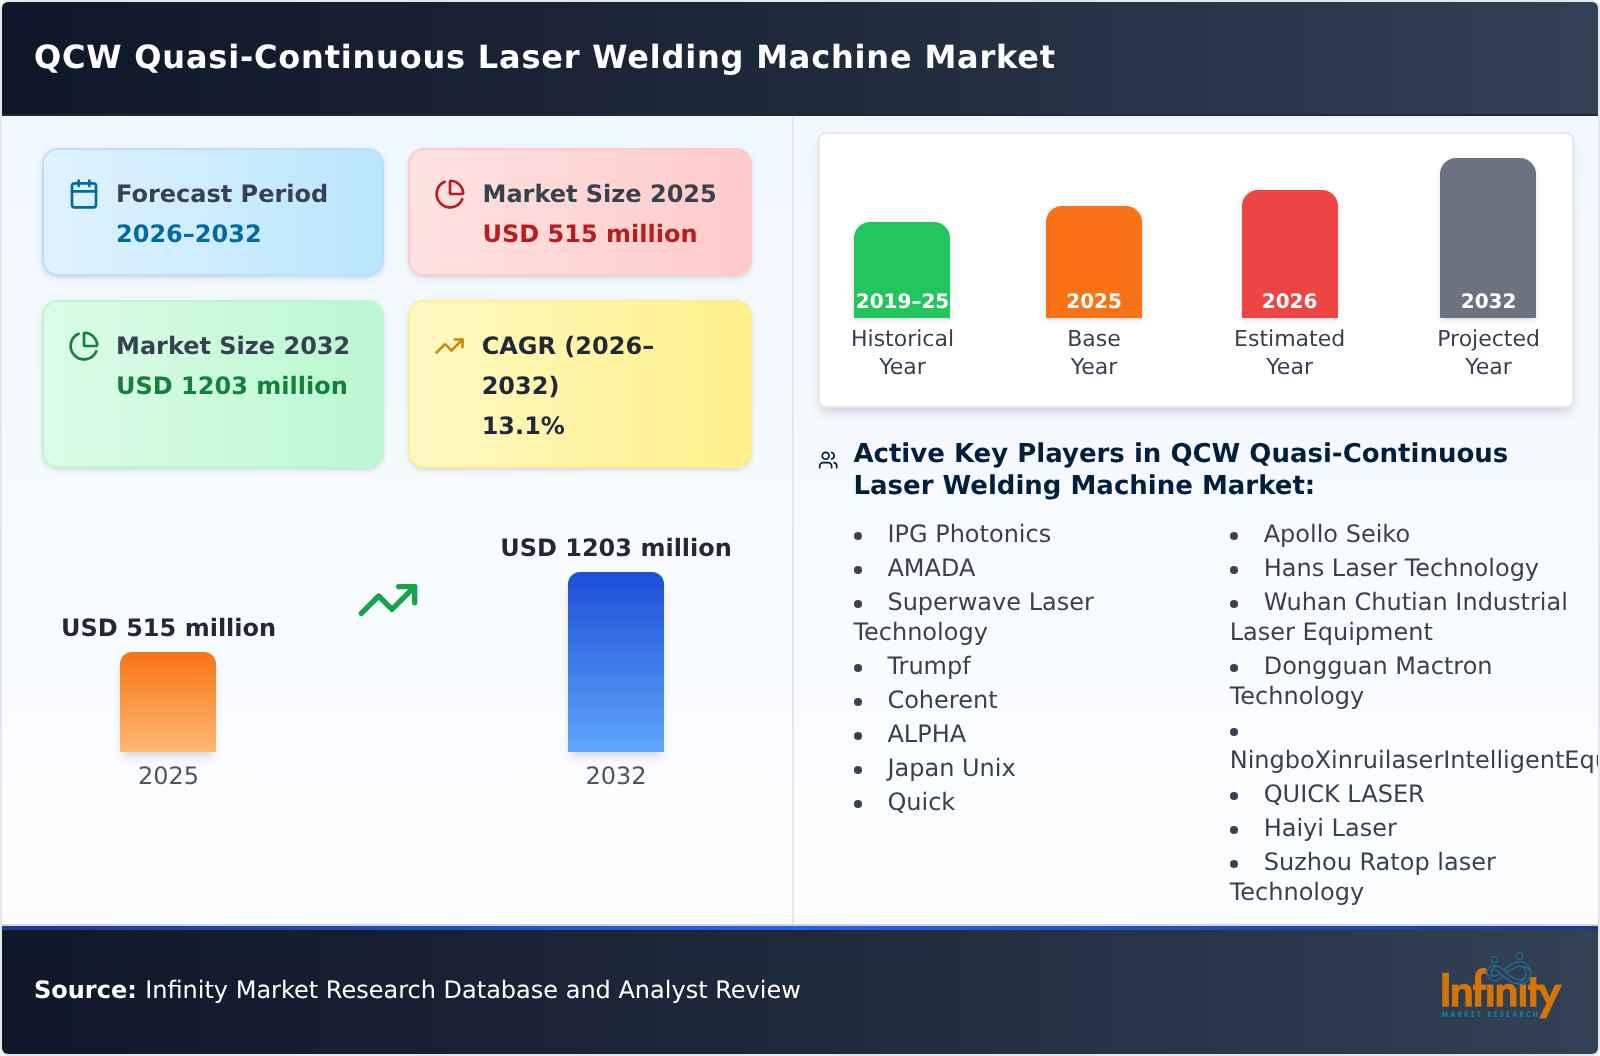Image resolution: width=1600 pixels, height=1056 pixels.
Task: Click 'QUICK LASER' in key players list
Action: (1344, 794)
